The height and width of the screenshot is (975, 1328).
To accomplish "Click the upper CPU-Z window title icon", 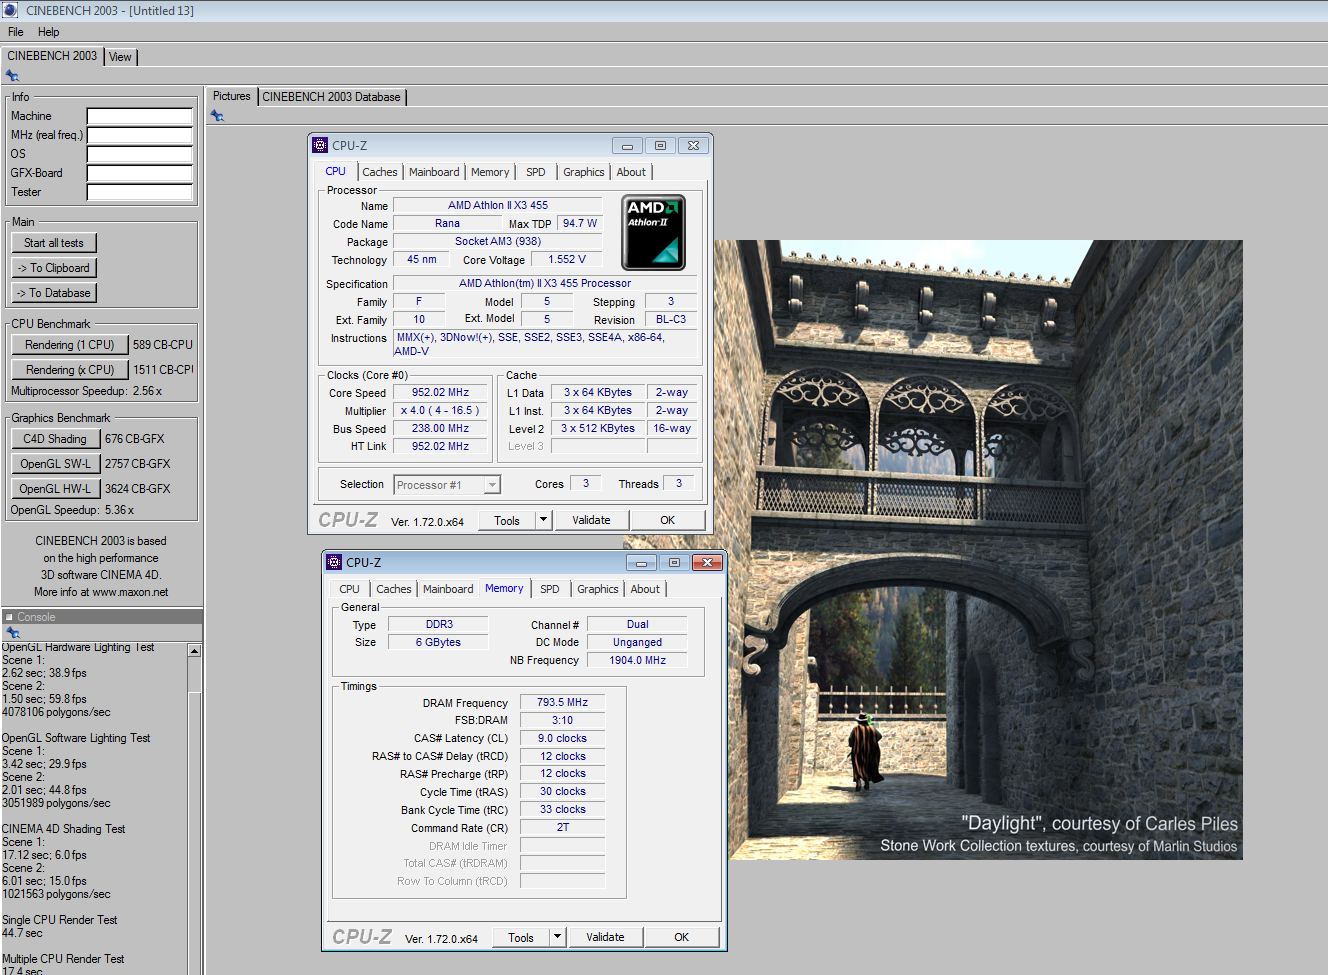I will (320, 145).
